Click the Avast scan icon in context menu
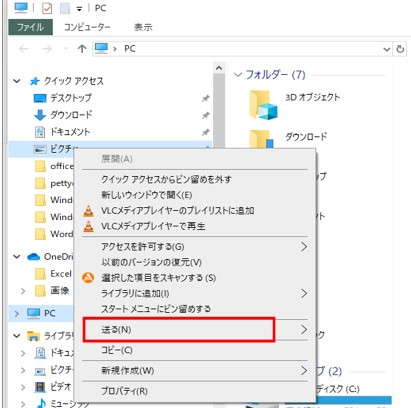This screenshot has height=408, width=411. click(88, 277)
